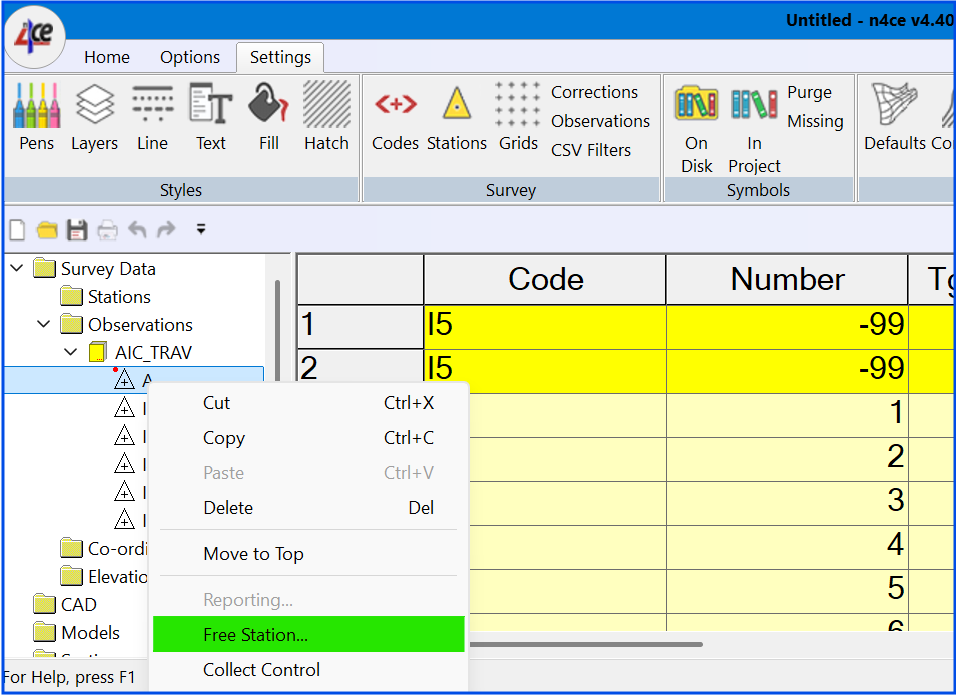Choose Copy from the context menu
This screenshot has height=696, width=956.
pyautogui.click(x=309, y=438)
